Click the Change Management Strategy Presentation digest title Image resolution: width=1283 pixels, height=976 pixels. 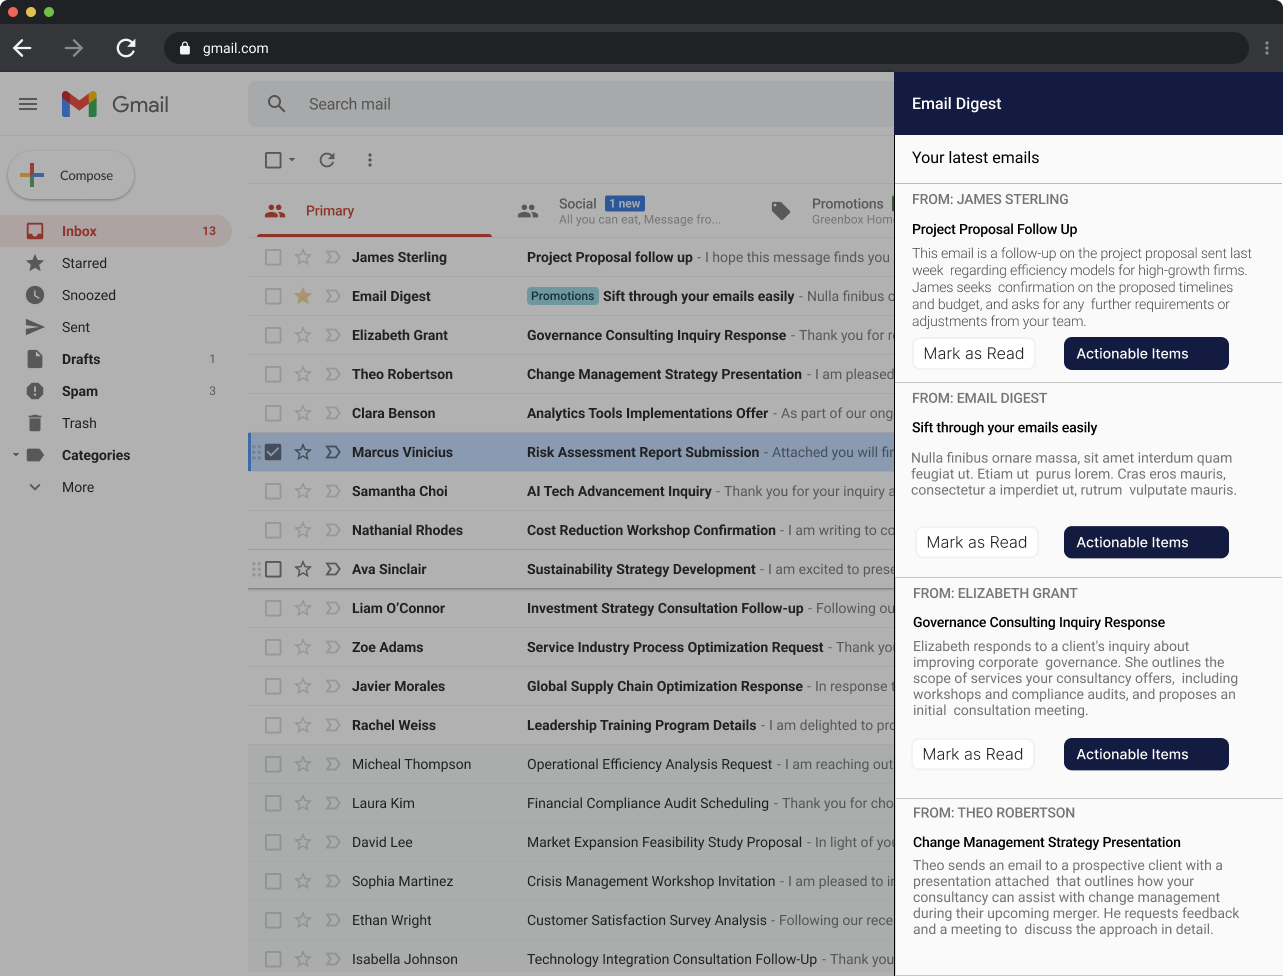[1047, 842]
